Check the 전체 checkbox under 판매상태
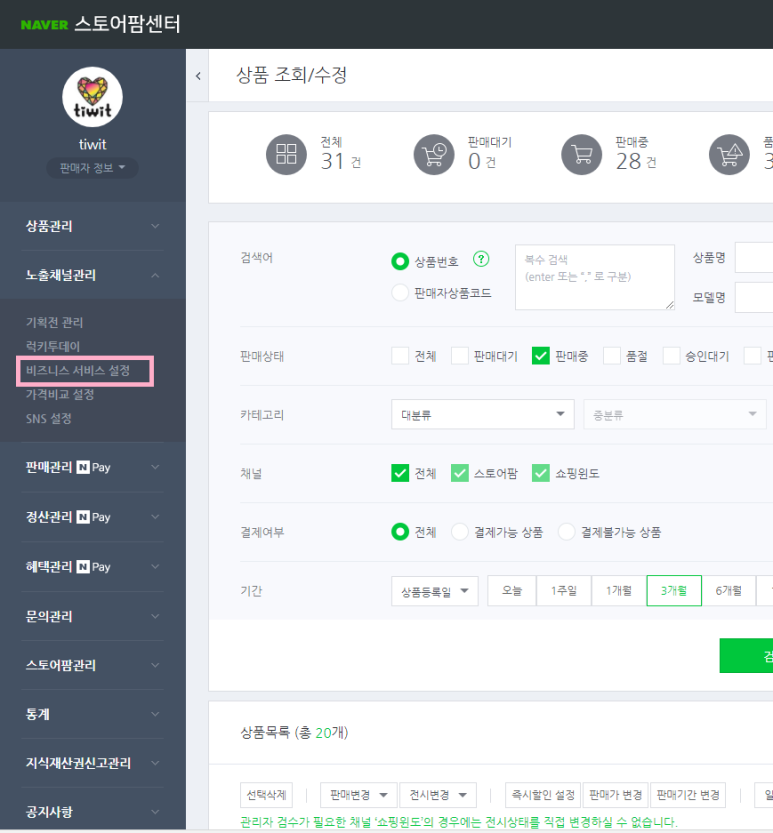The height and width of the screenshot is (833, 773). coord(400,356)
